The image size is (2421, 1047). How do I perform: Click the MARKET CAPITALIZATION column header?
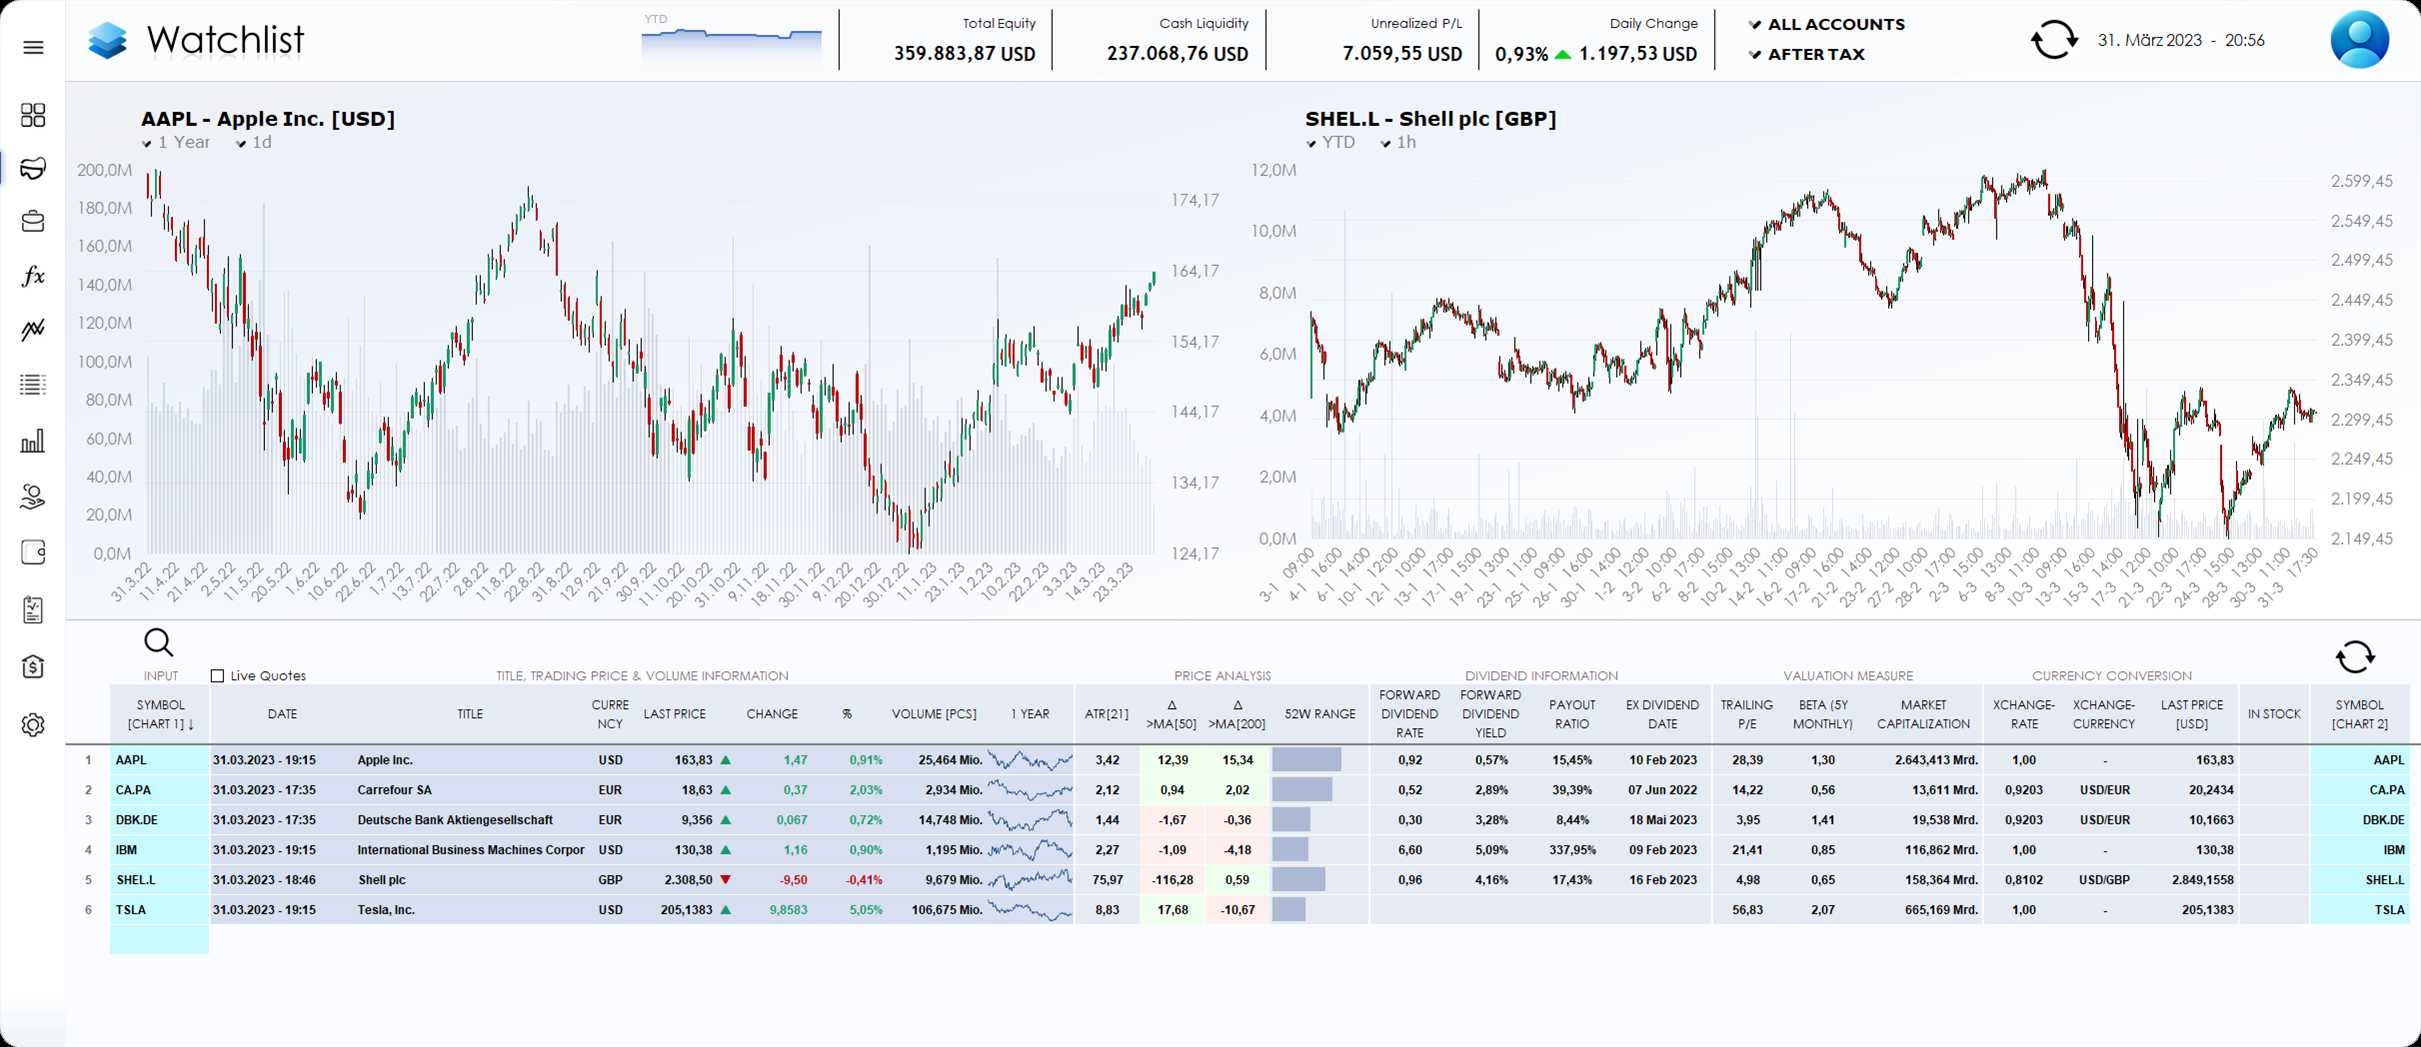1923,714
